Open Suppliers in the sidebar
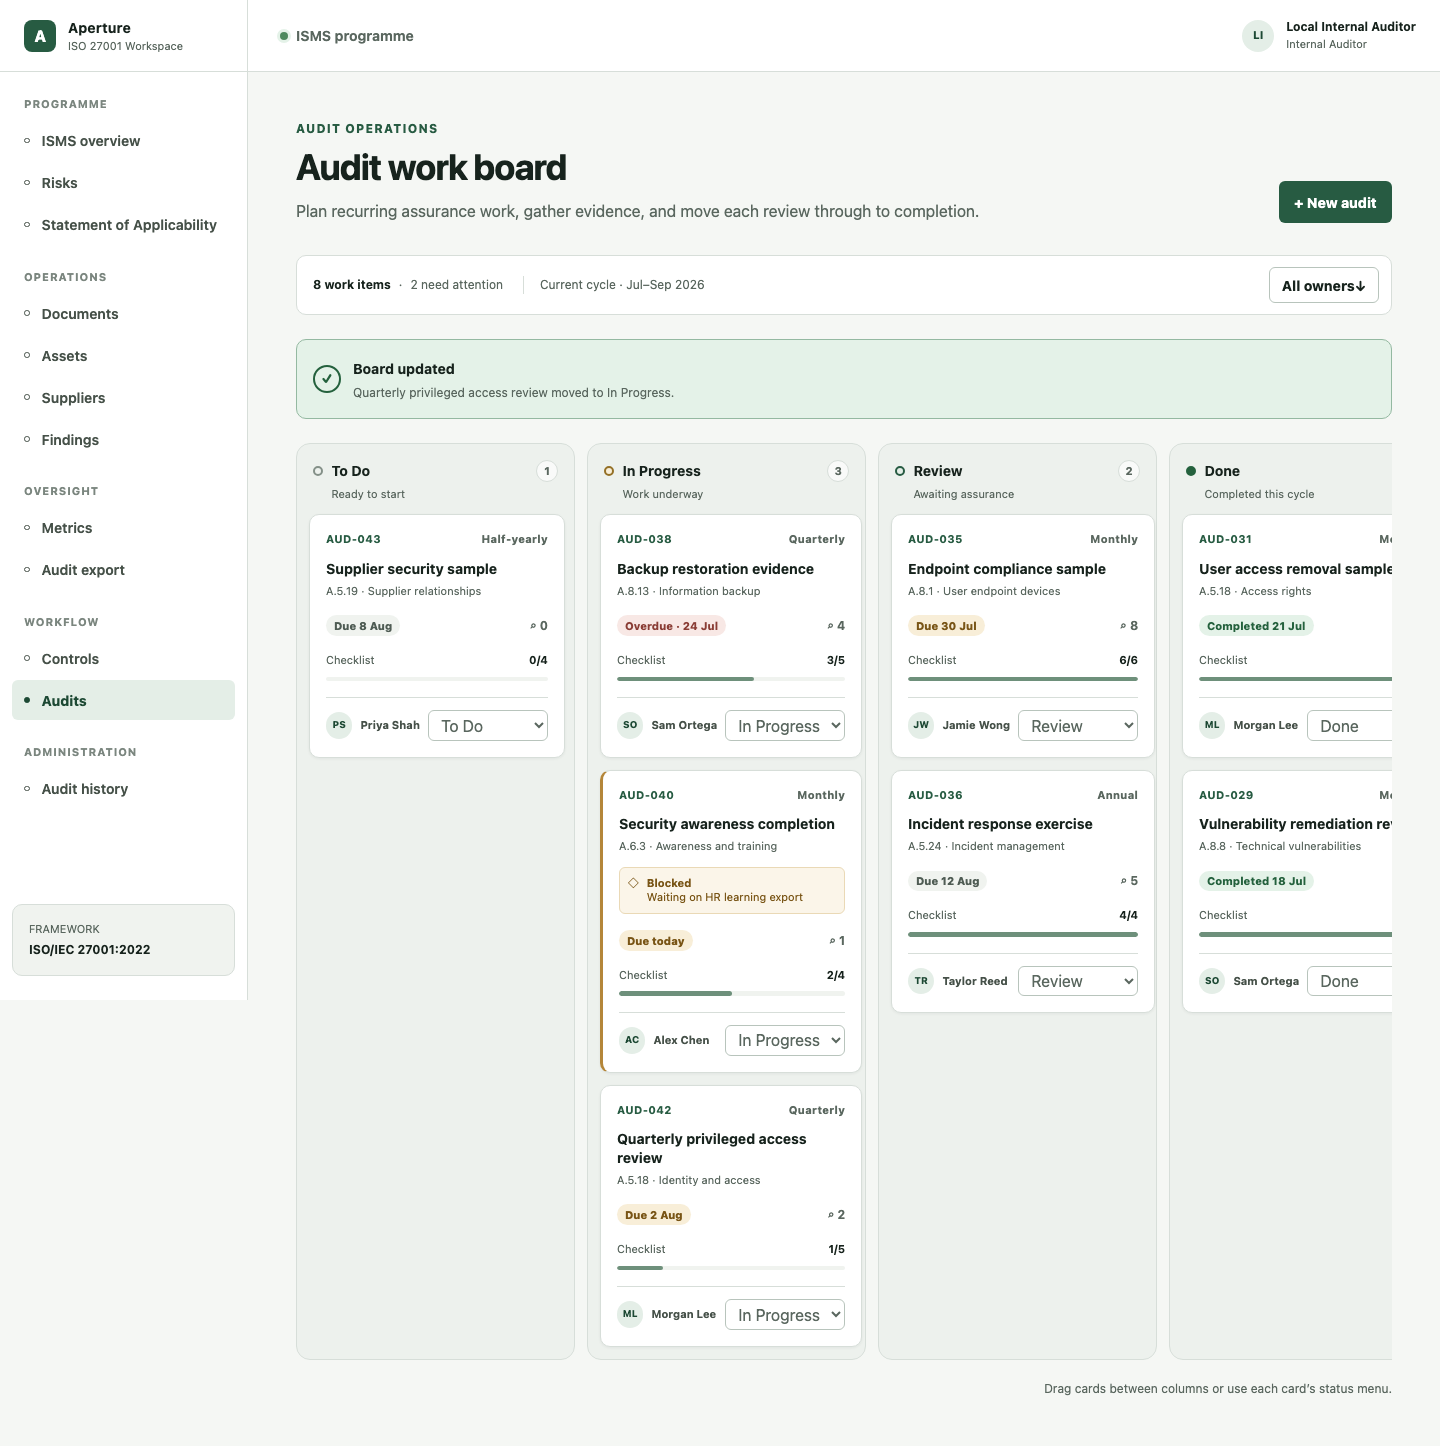 click(123, 398)
